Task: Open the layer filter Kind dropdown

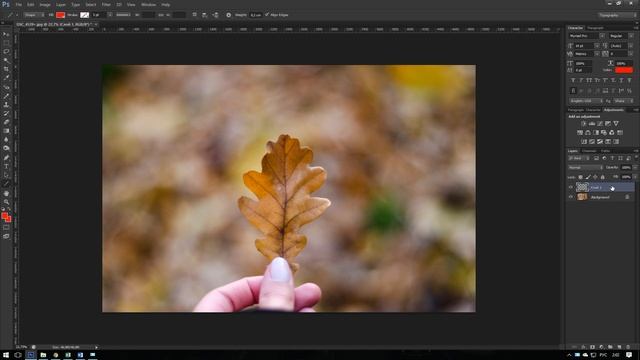Action: pyautogui.click(x=579, y=158)
